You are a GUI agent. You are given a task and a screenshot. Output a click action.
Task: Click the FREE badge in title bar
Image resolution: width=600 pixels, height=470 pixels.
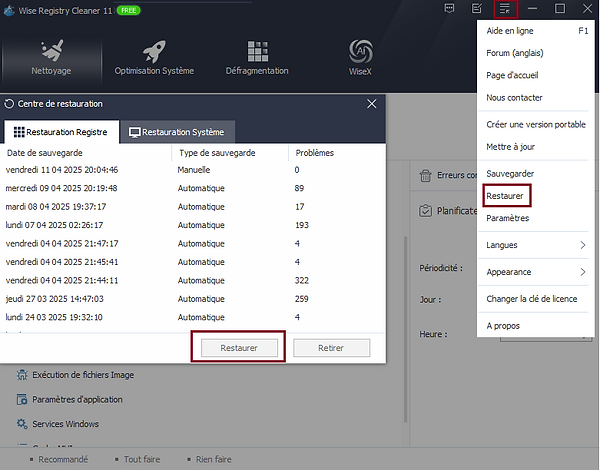pyautogui.click(x=128, y=10)
